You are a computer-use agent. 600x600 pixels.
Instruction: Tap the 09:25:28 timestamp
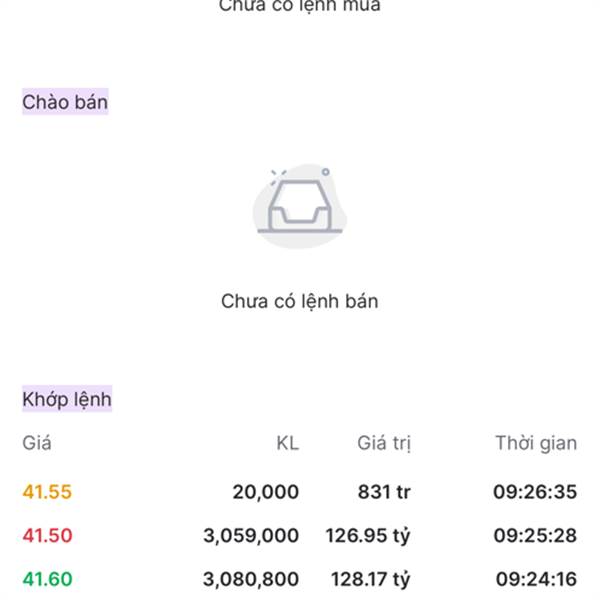(535, 535)
